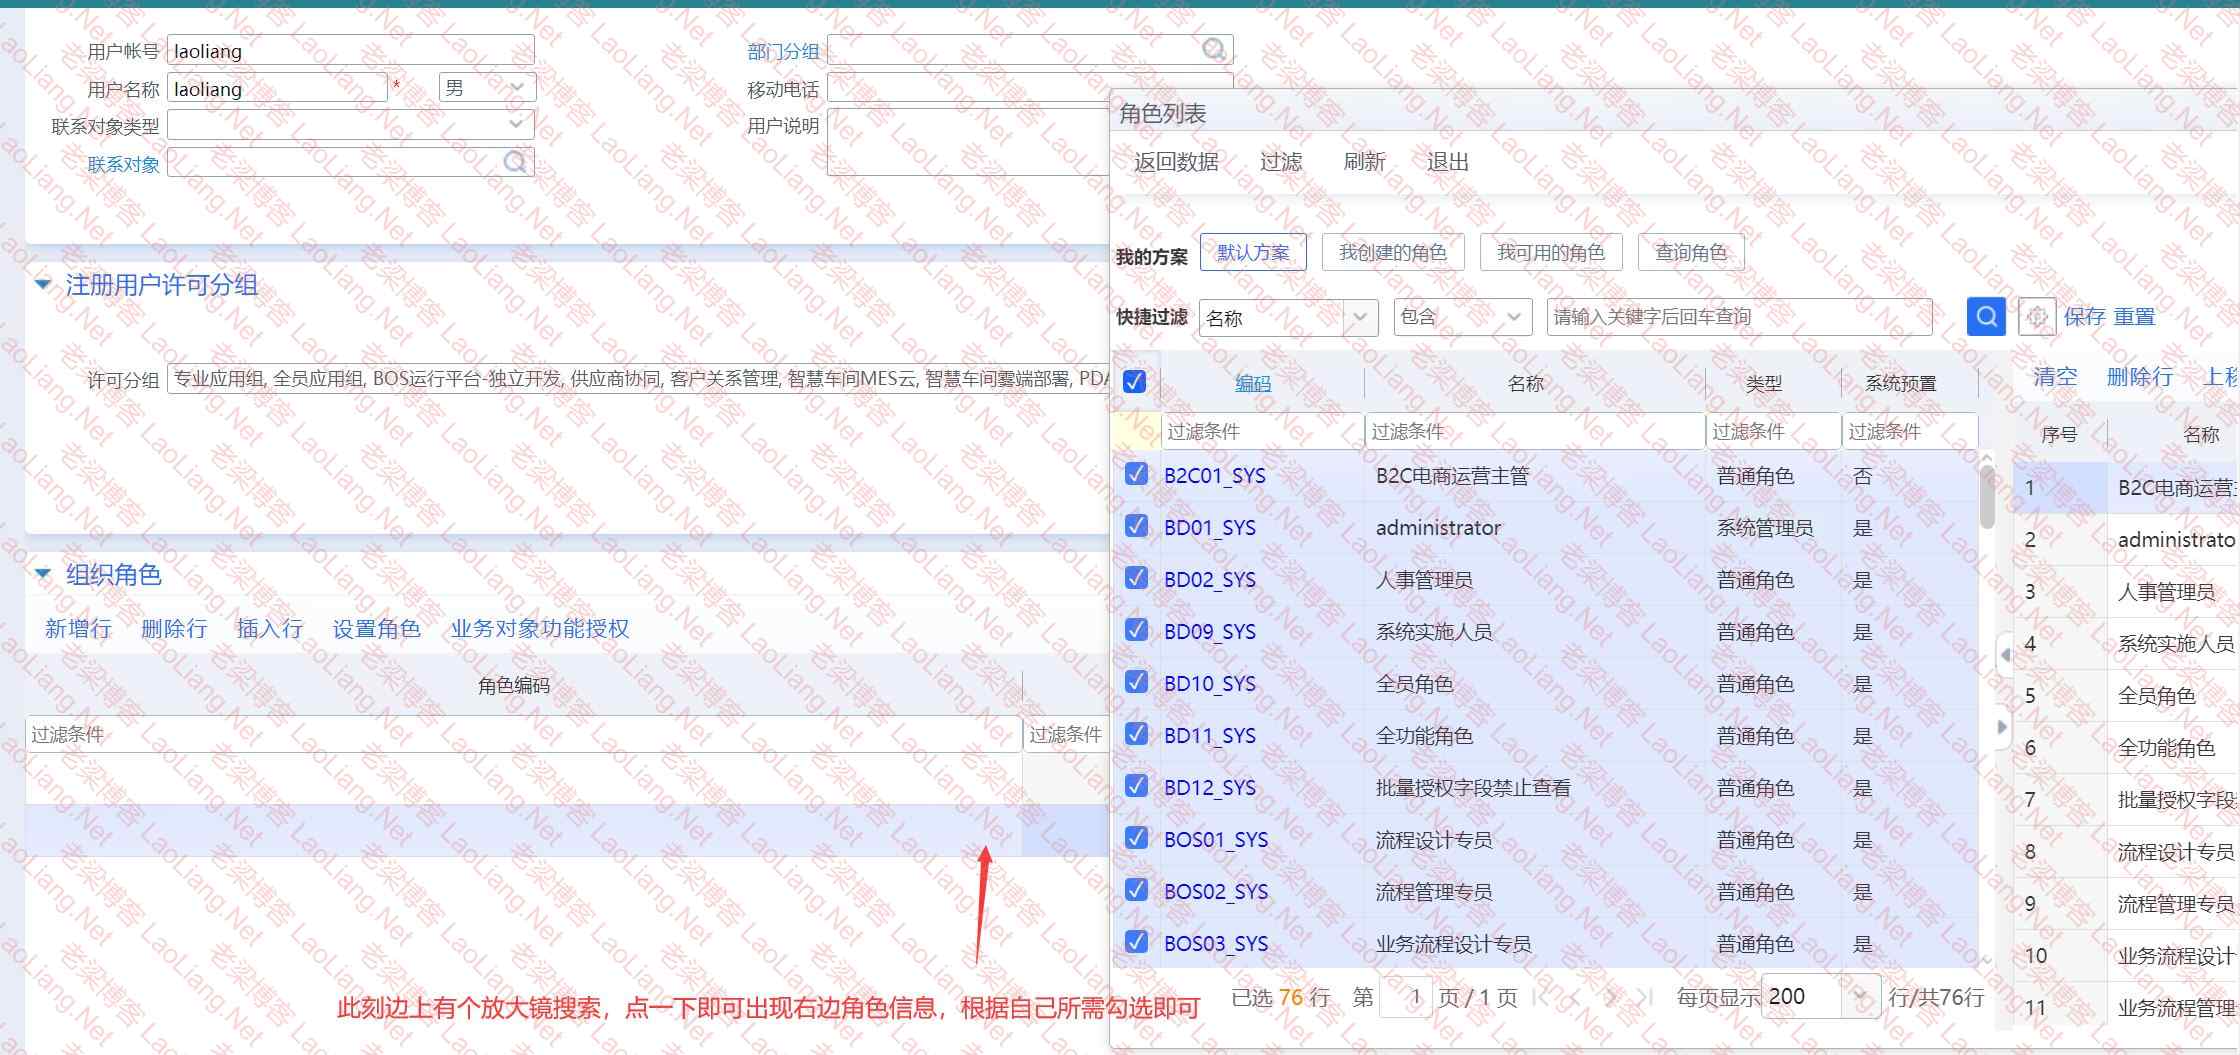
Task: Open the 名称 quick filter field dropdown
Action: [1359, 318]
